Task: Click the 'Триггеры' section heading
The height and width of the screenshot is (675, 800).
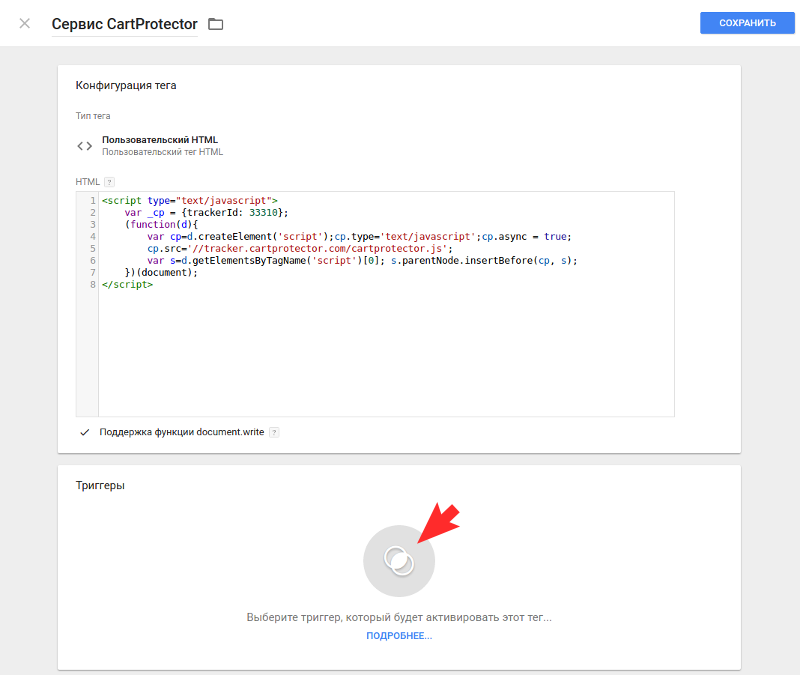Action: click(100, 485)
